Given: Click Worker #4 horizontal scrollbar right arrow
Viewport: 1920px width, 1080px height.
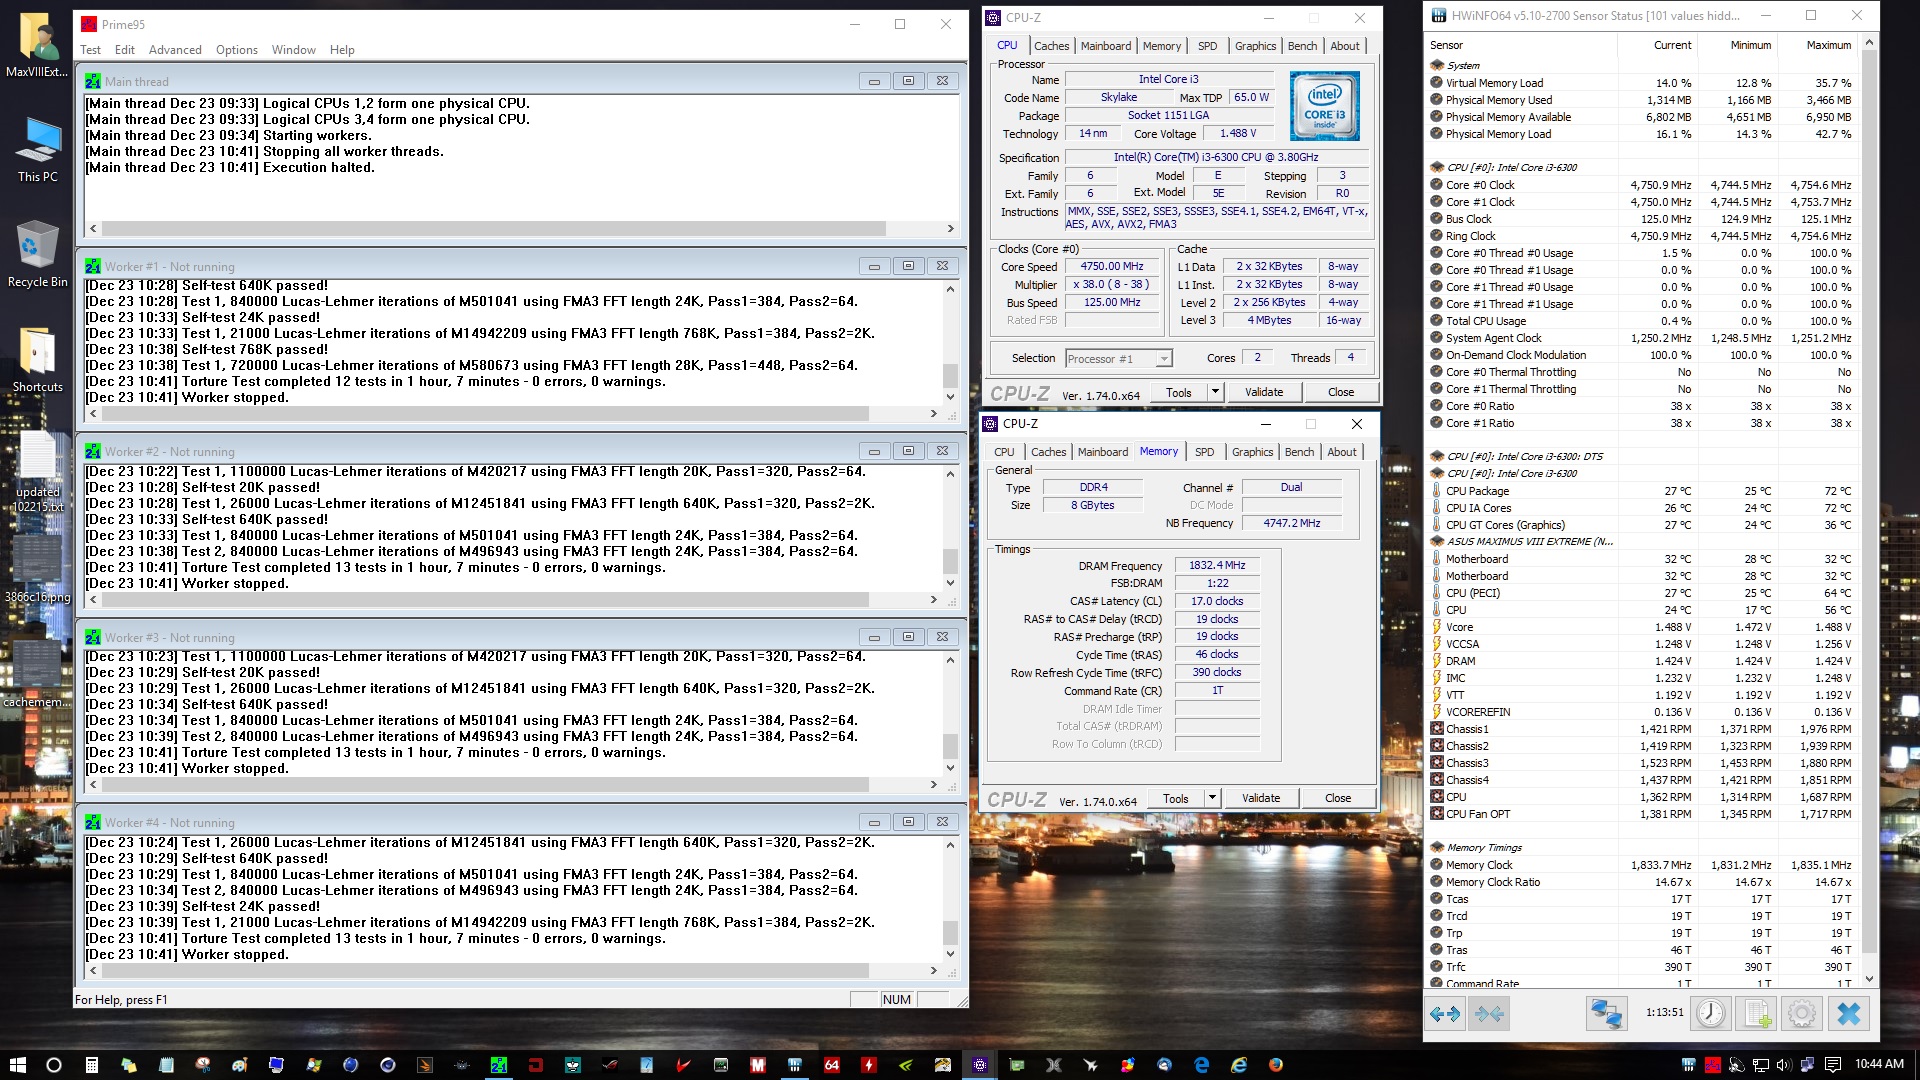Looking at the screenshot, I should pyautogui.click(x=934, y=970).
